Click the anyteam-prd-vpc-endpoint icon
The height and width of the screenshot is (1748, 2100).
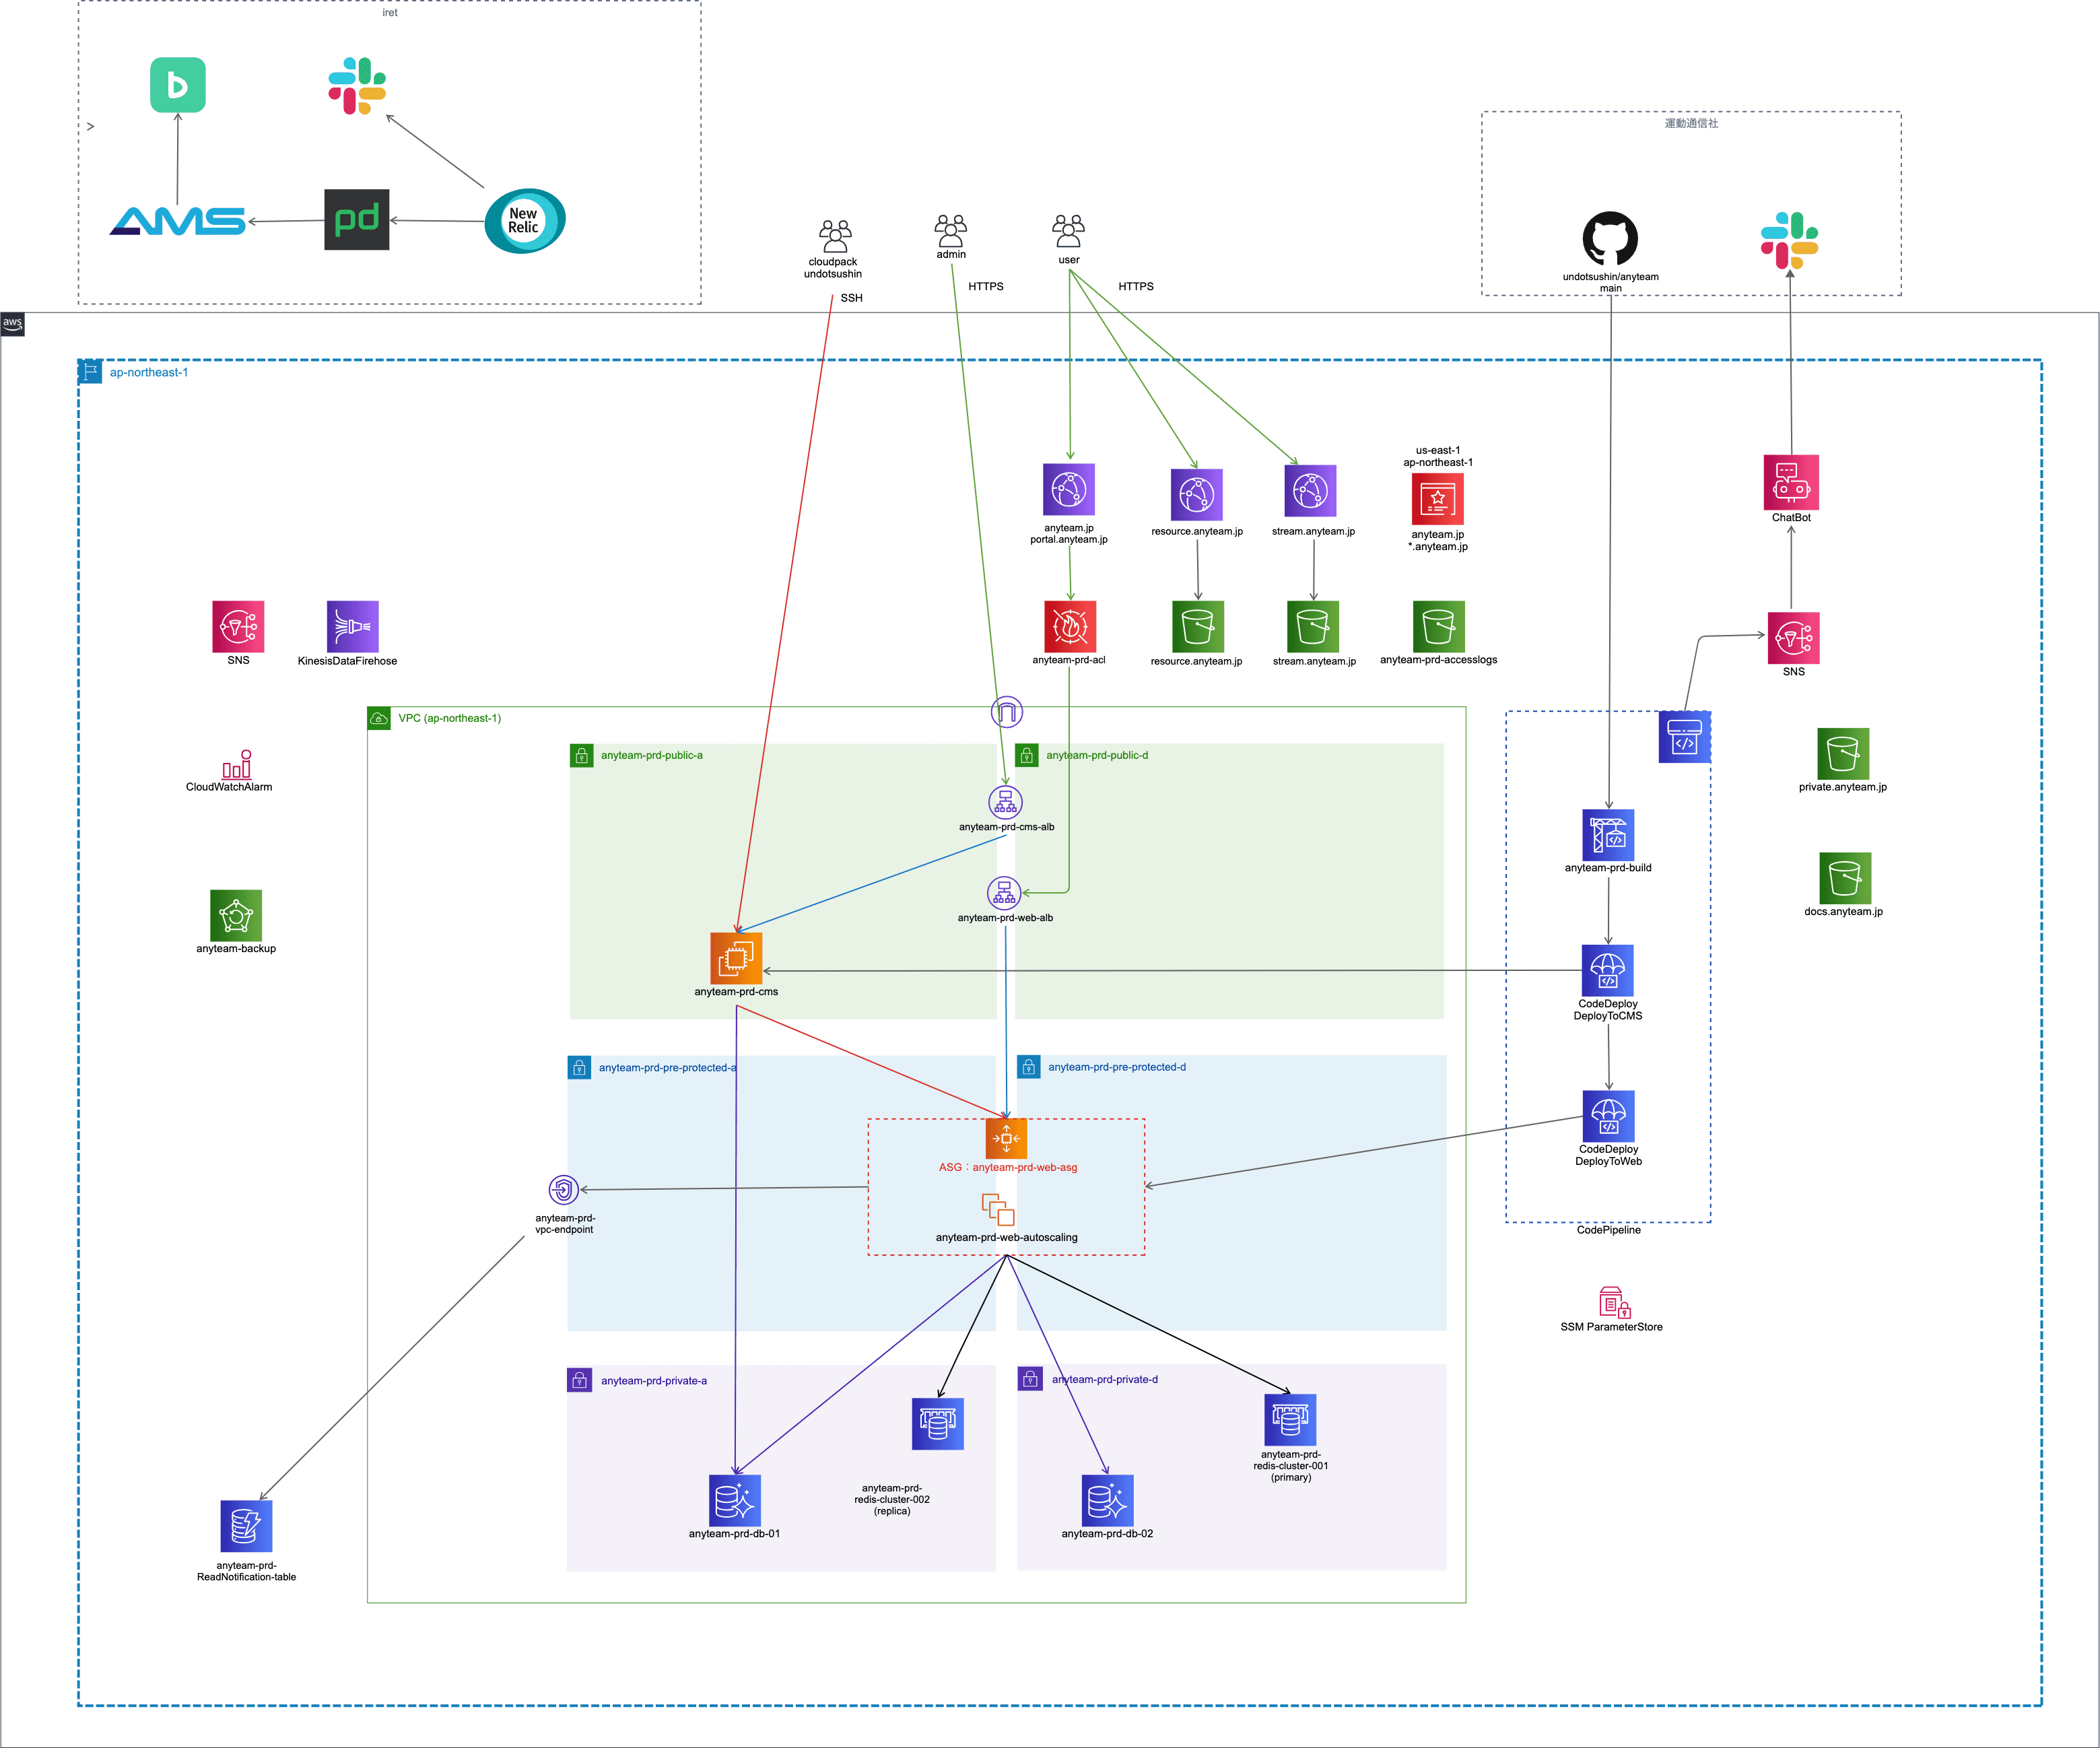pos(564,1190)
